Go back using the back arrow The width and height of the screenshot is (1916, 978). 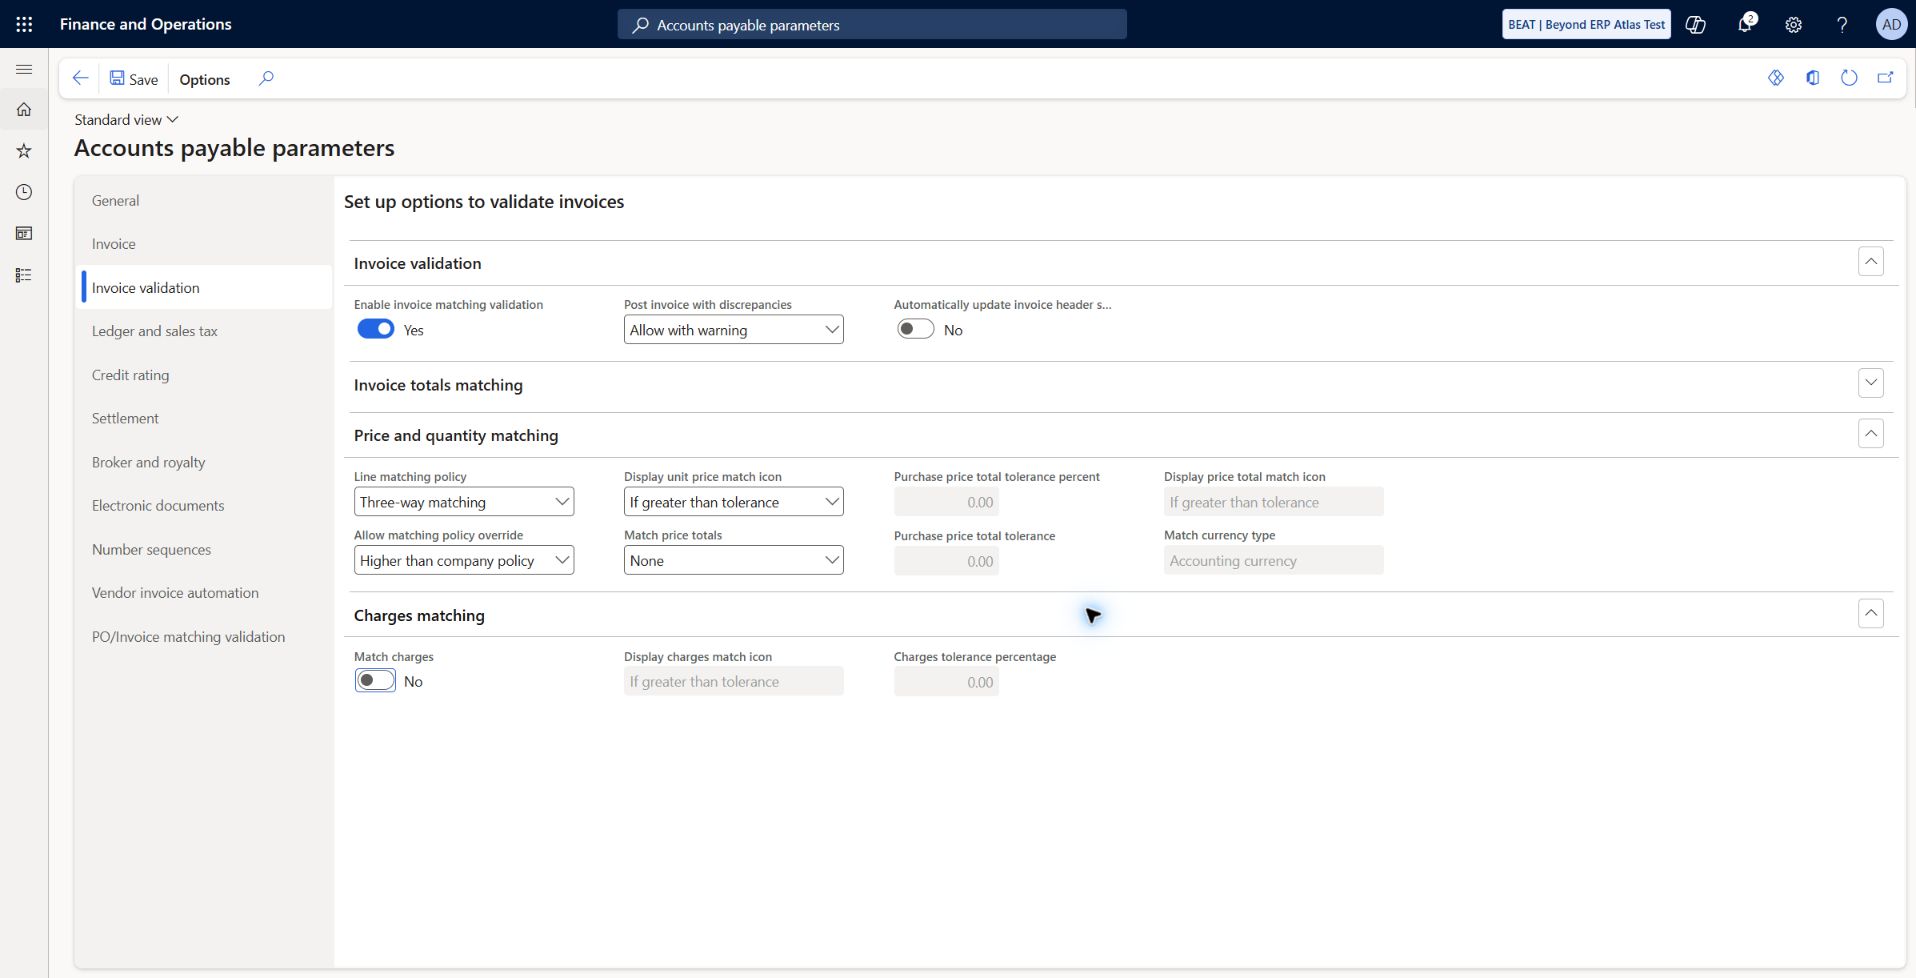81,78
